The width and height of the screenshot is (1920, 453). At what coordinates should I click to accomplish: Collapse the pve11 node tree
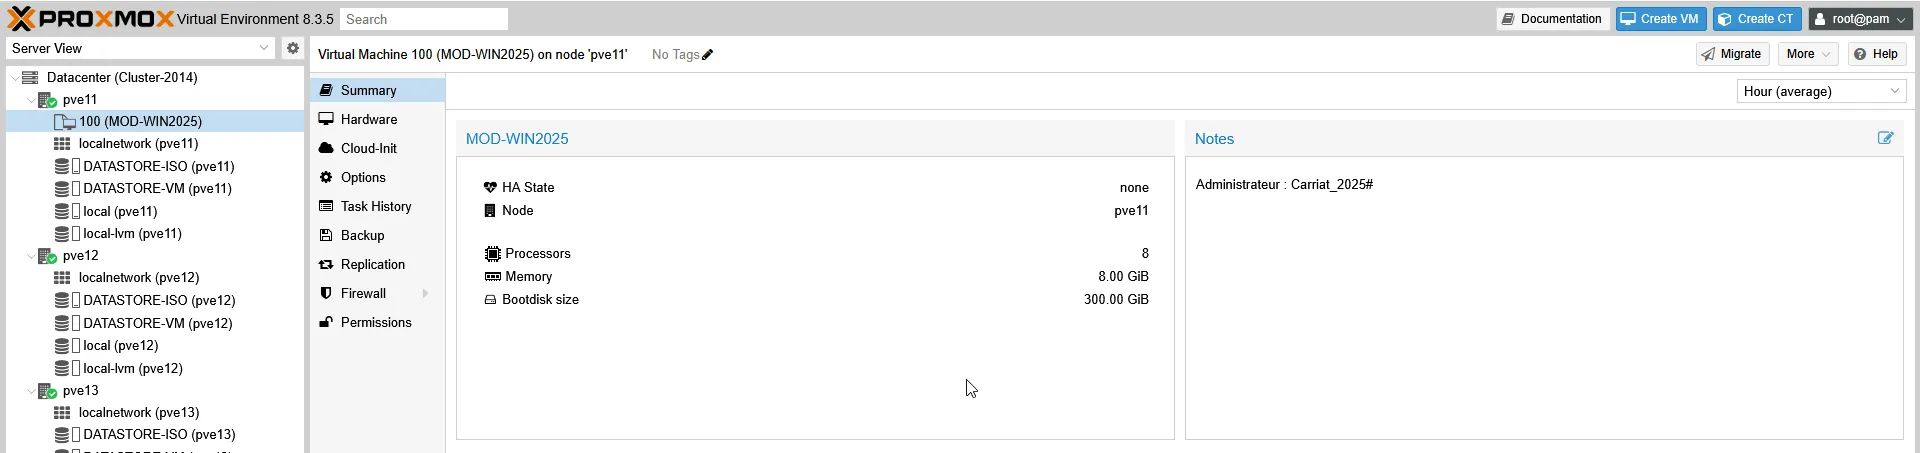coord(30,100)
